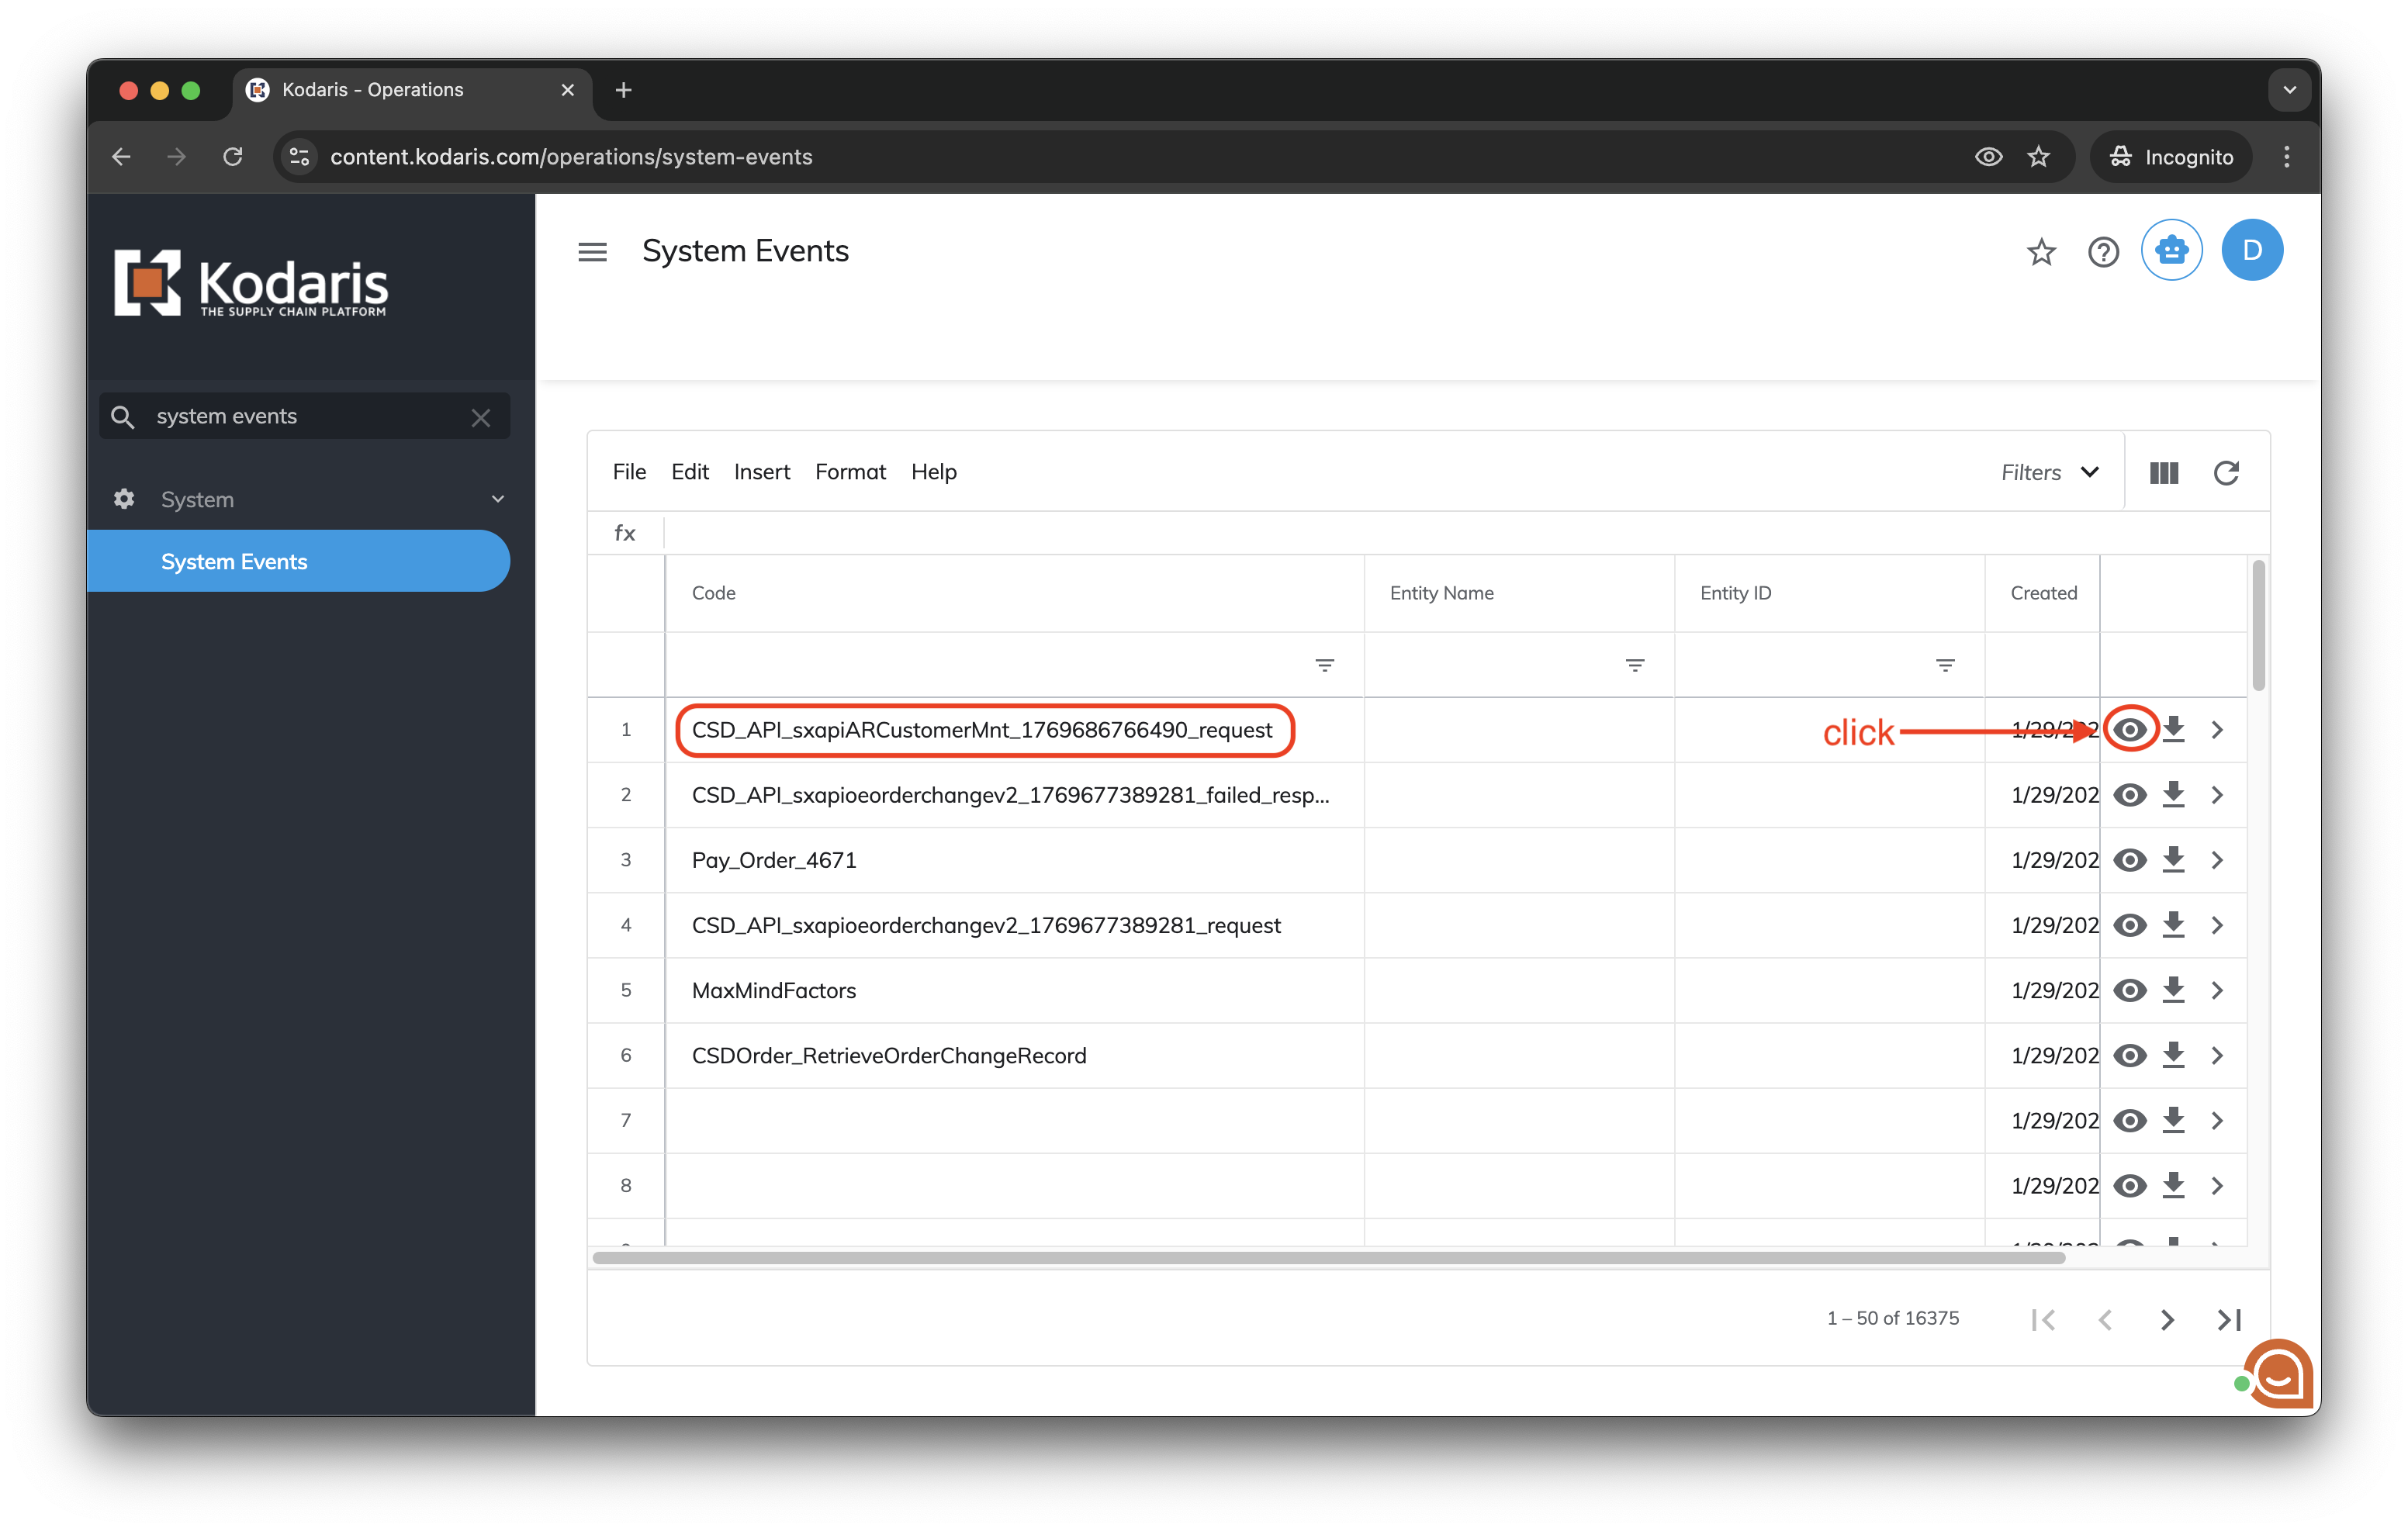The height and width of the screenshot is (1531, 2408).
Task: Open the Insert menu
Action: coord(761,472)
